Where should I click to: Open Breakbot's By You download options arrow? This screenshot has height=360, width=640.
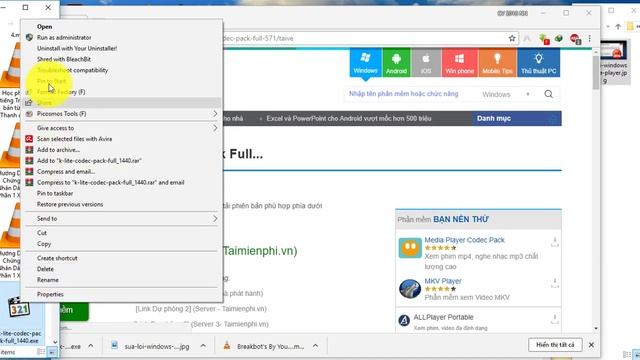pyautogui.click(x=316, y=346)
